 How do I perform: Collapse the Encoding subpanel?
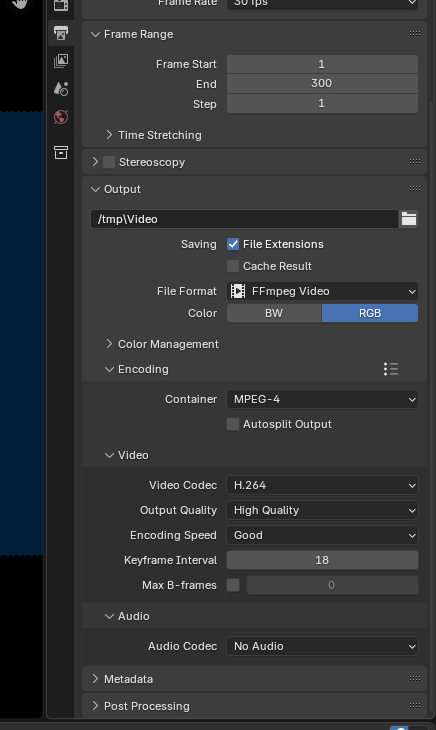109,369
